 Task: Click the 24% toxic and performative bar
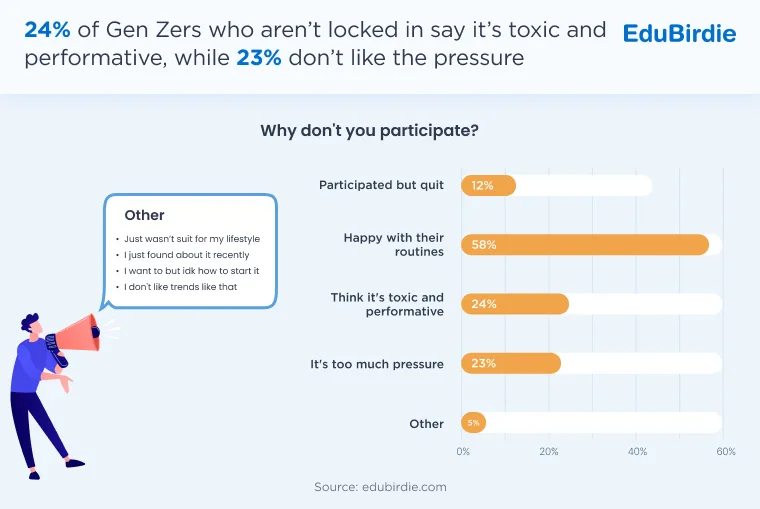(x=515, y=304)
